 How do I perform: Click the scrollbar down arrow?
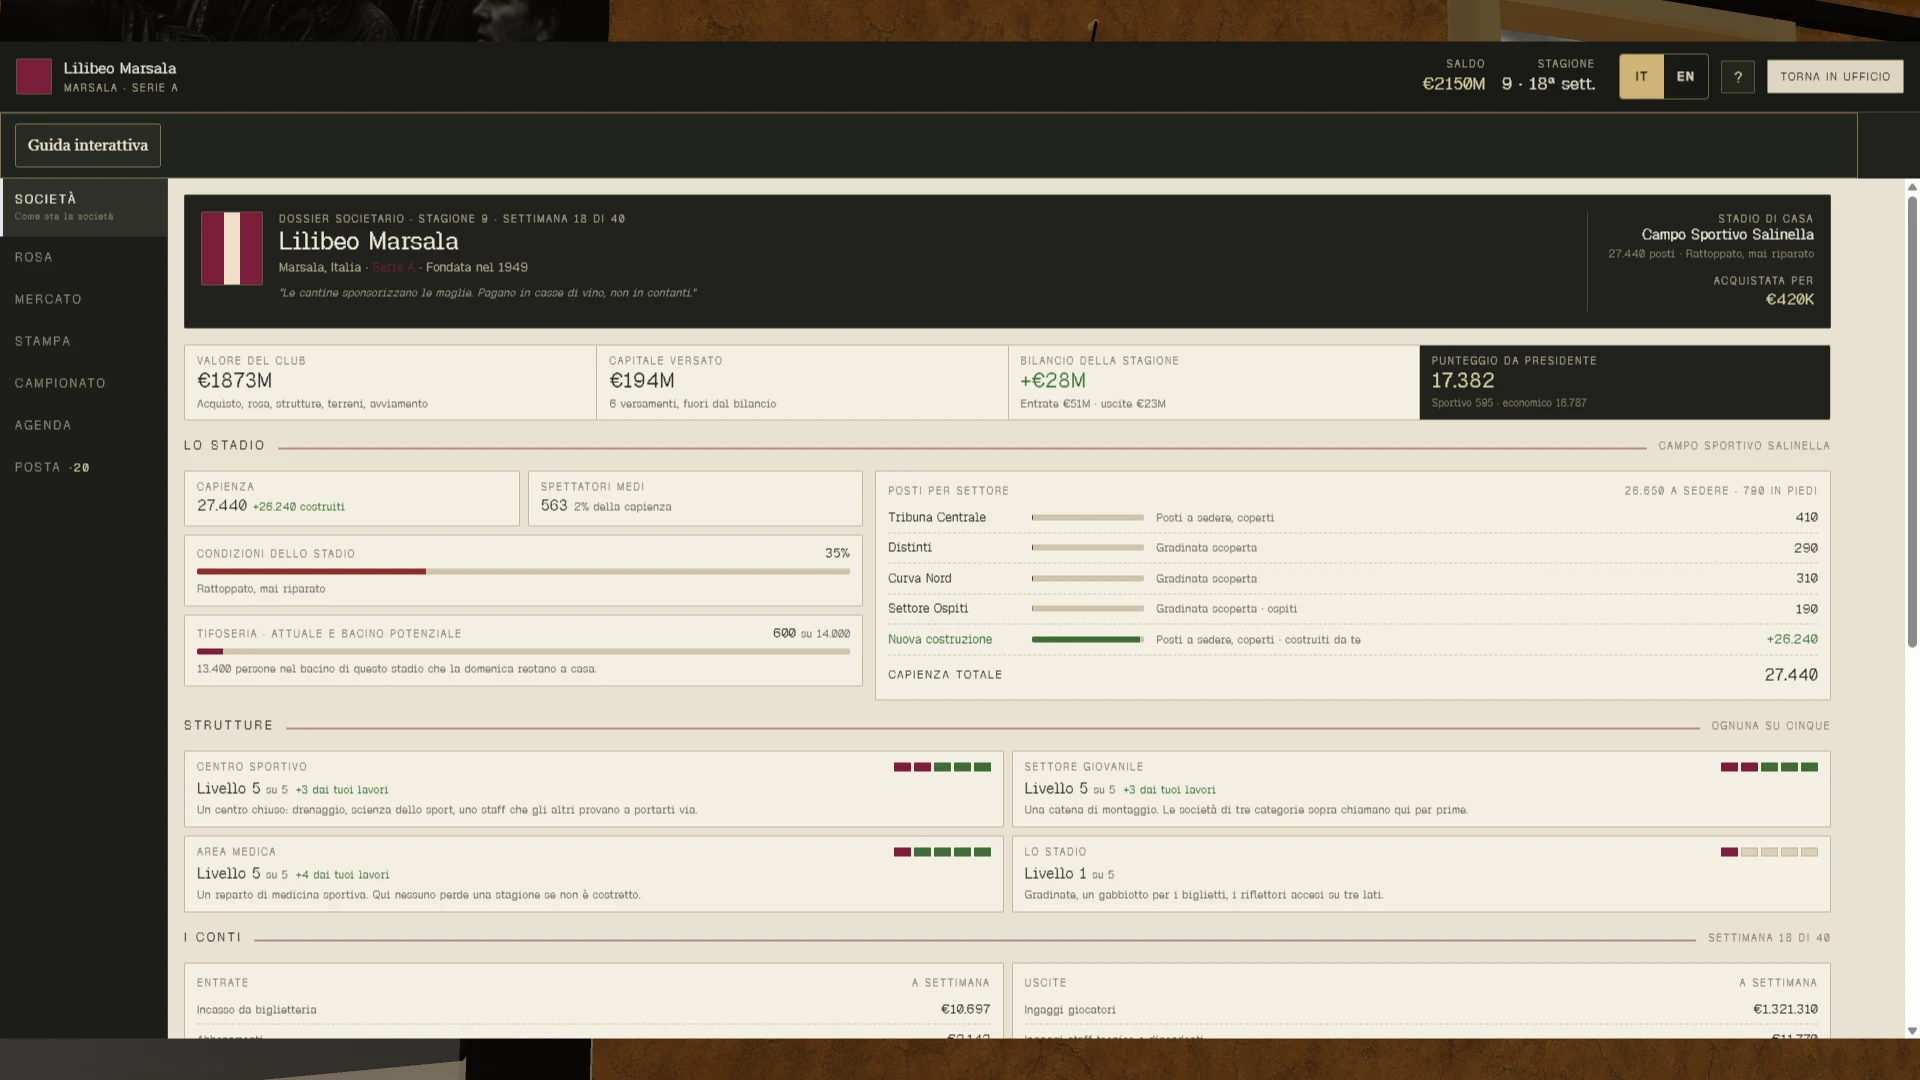1912,1031
